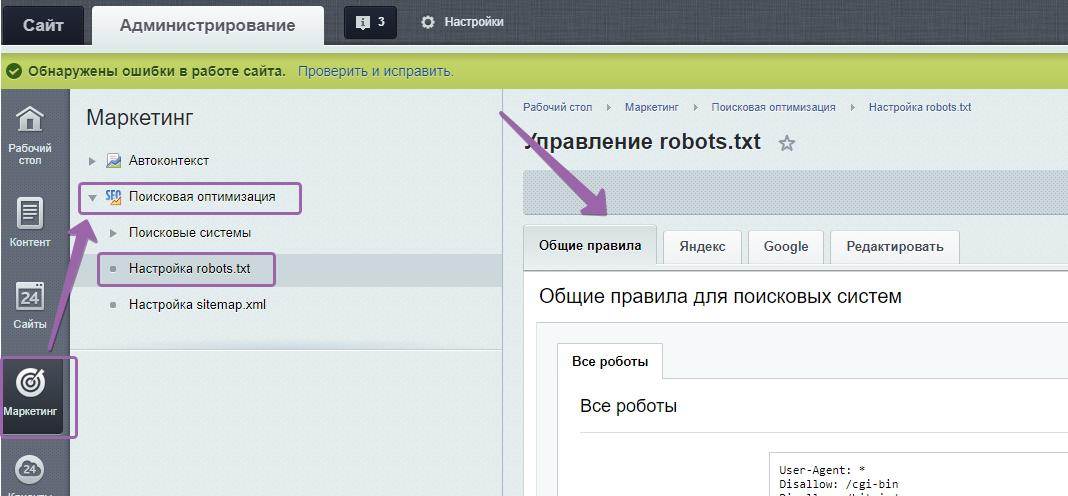1068x496 pixels.
Task: Click the Настройки gear icon
Action: click(x=428, y=22)
